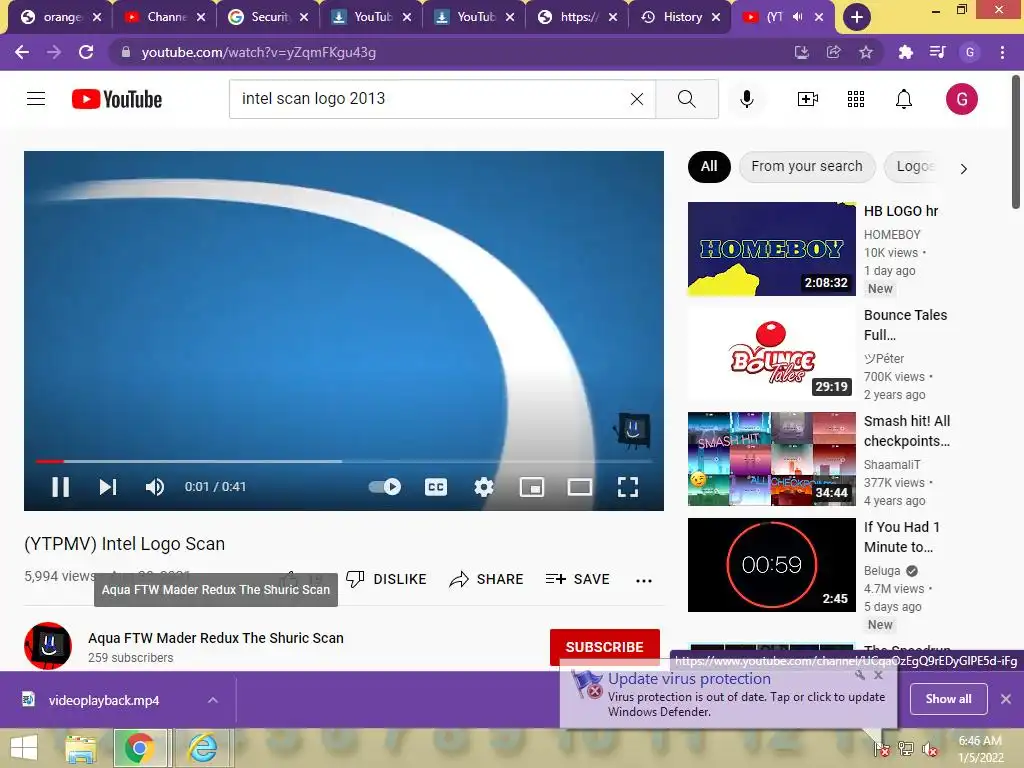
Task: Reload the current page
Action: pyautogui.click(x=86, y=52)
